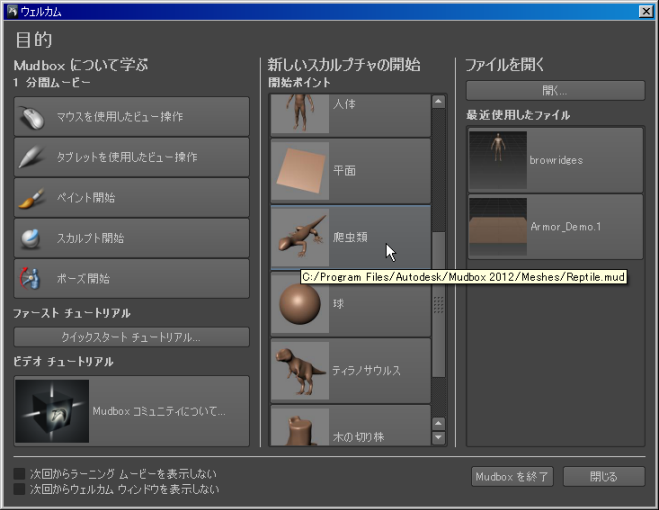Open recent file thumbnail browridges
Screen dimensions: 659x510
click(498, 160)
